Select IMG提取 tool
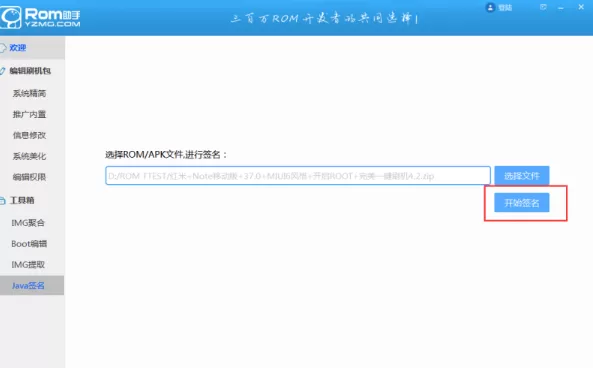Viewport: 593px width, 368px height. click(28, 264)
